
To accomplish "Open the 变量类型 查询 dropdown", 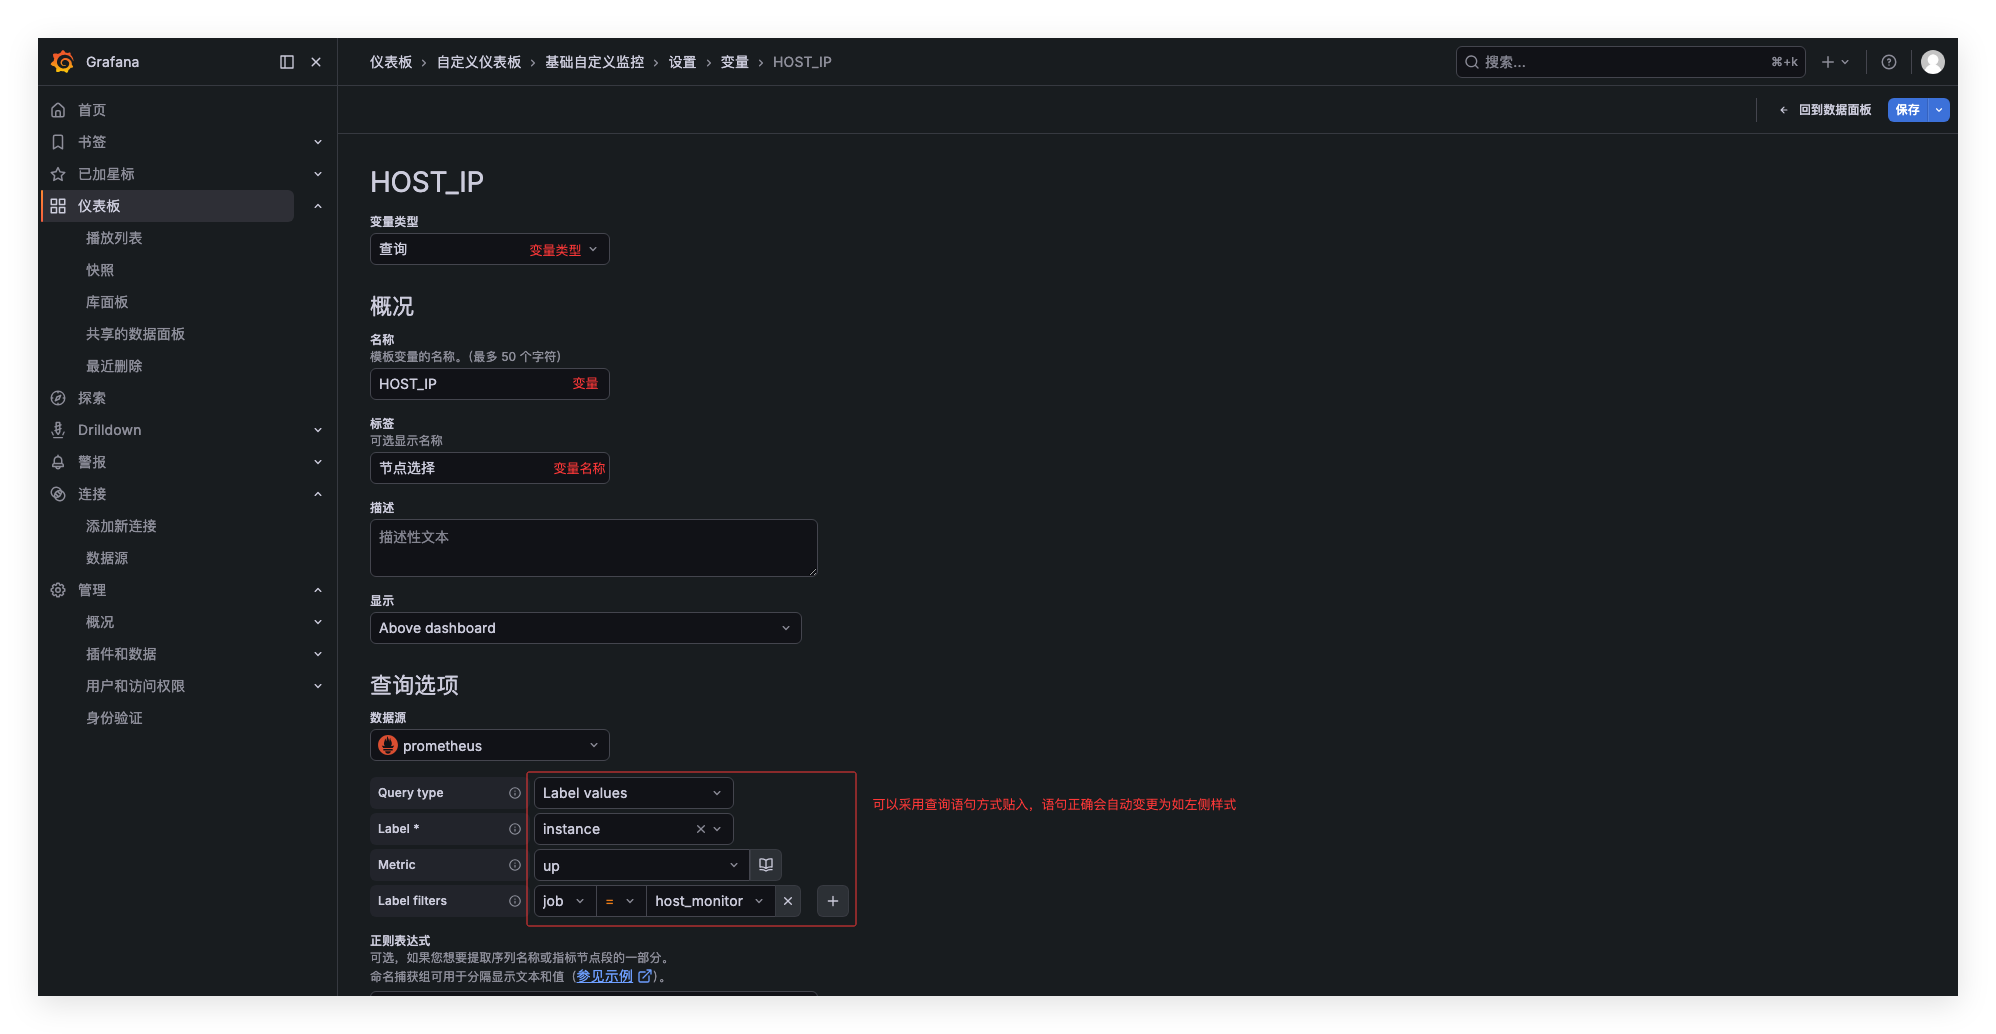I will [490, 249].
